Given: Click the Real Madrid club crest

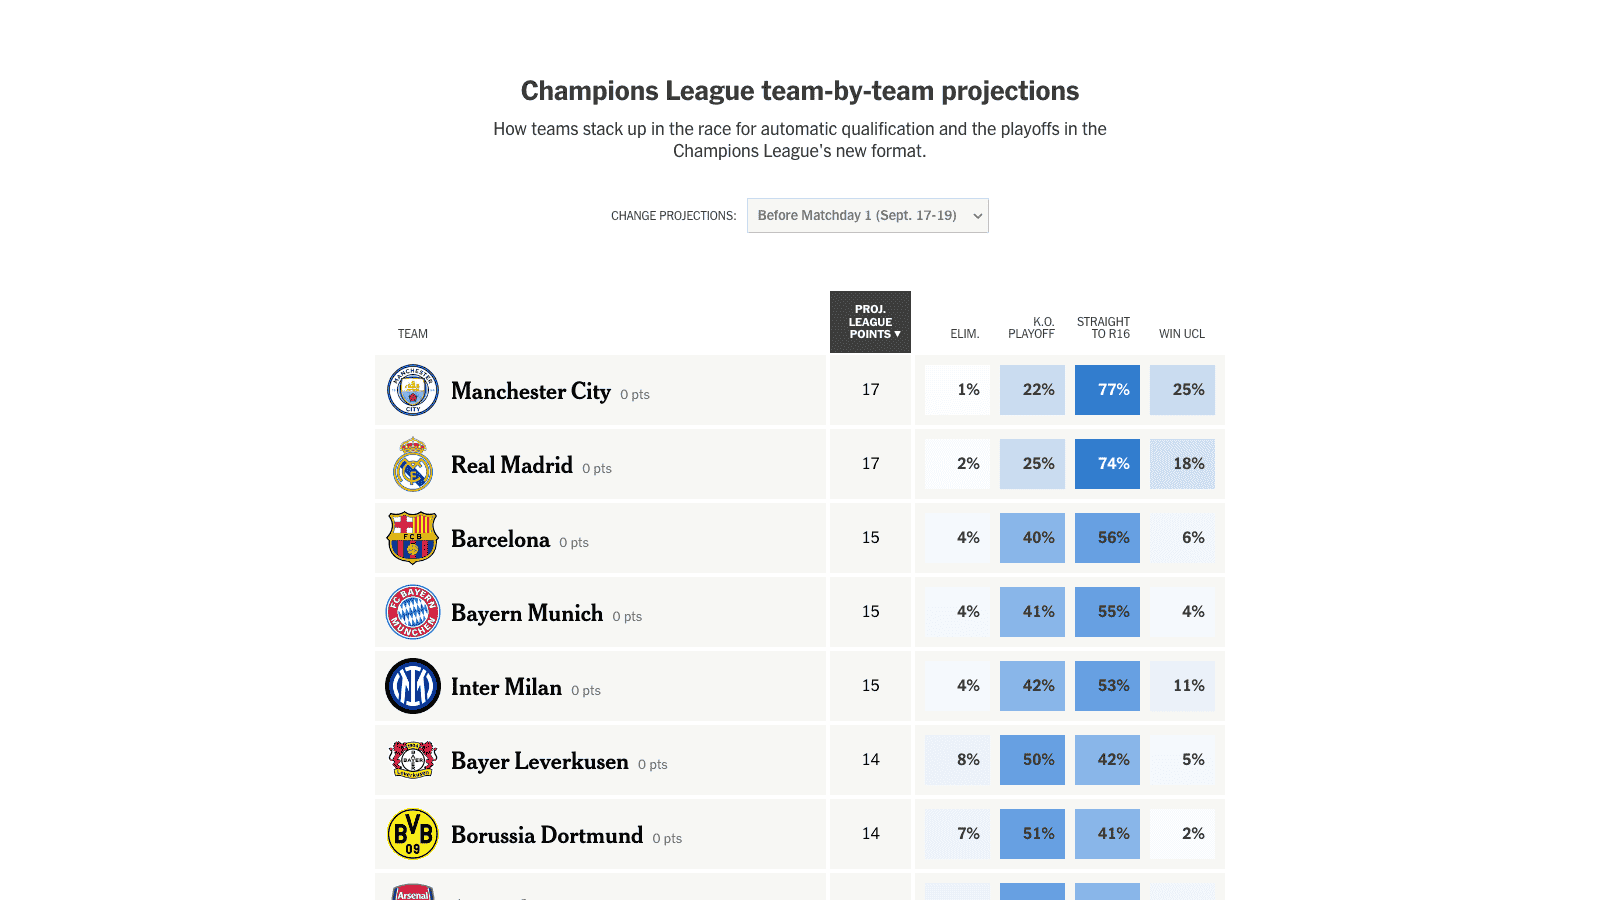Looking at the screenshot, I should pyautogui.click(x=413, y=464).
